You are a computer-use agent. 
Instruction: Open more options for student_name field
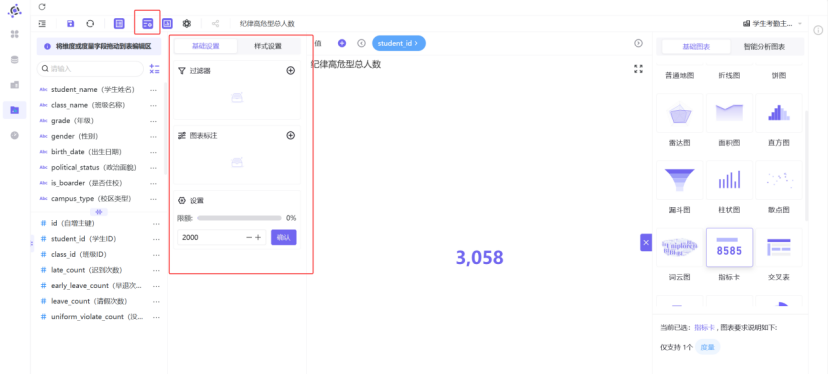(x=153, y=90)
